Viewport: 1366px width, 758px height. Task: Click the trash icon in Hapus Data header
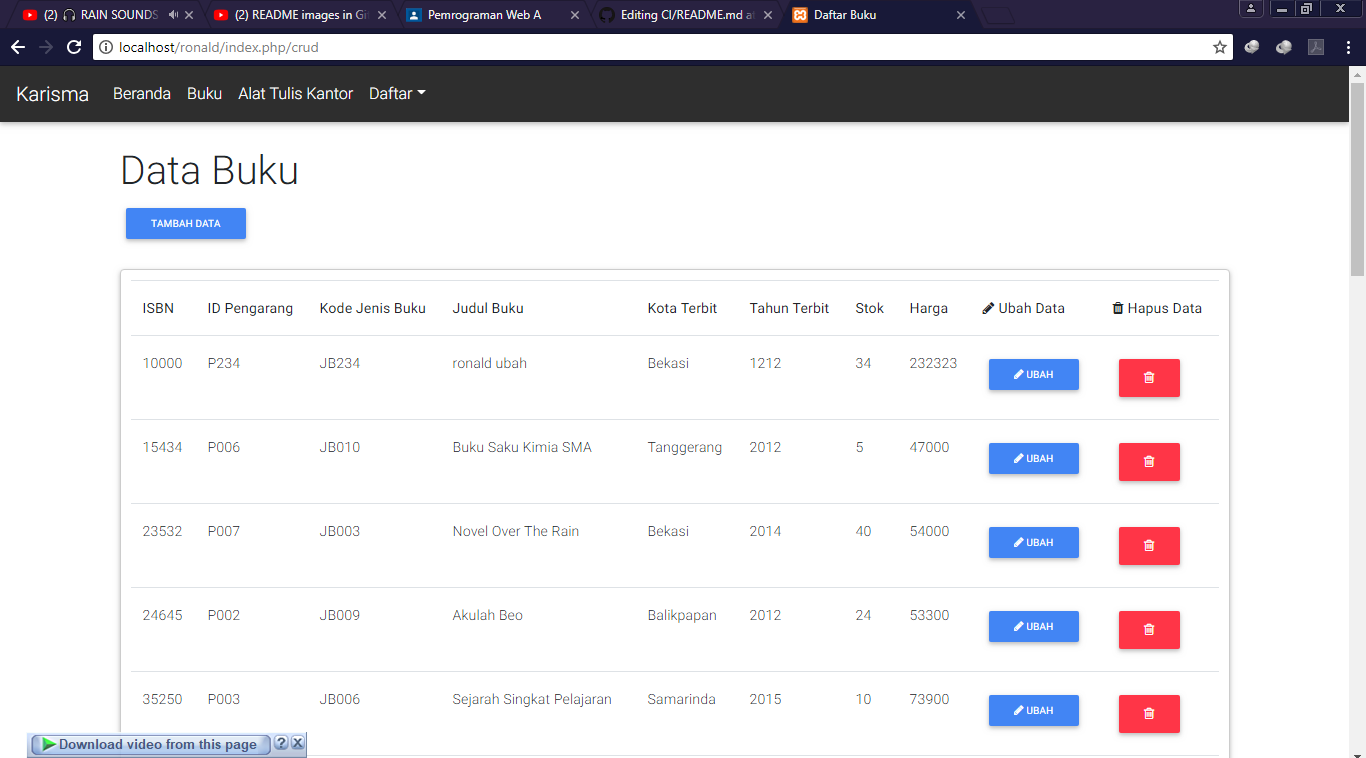[1117, 308]
